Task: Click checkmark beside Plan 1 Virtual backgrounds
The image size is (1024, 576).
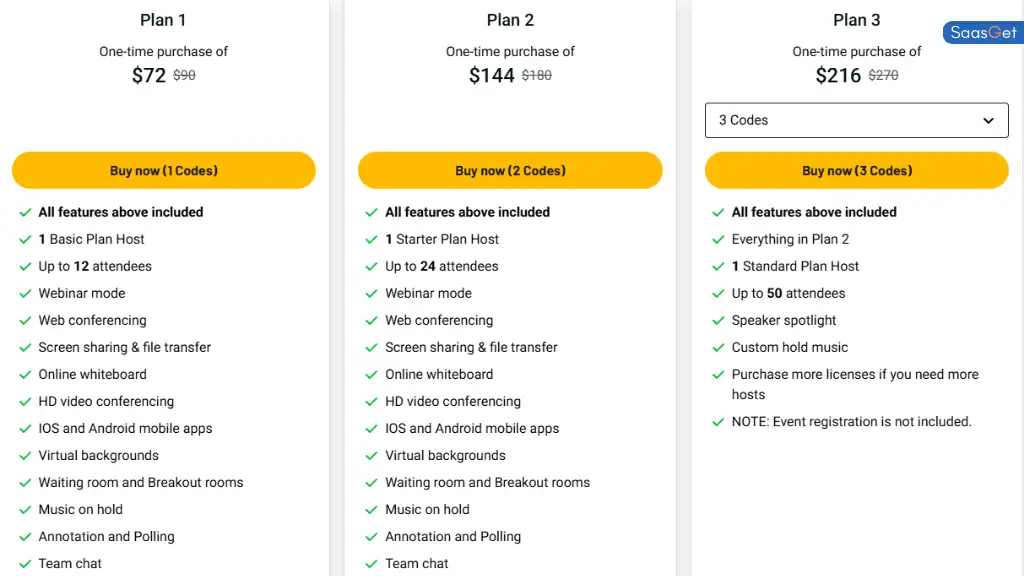Action: (25, 456)
